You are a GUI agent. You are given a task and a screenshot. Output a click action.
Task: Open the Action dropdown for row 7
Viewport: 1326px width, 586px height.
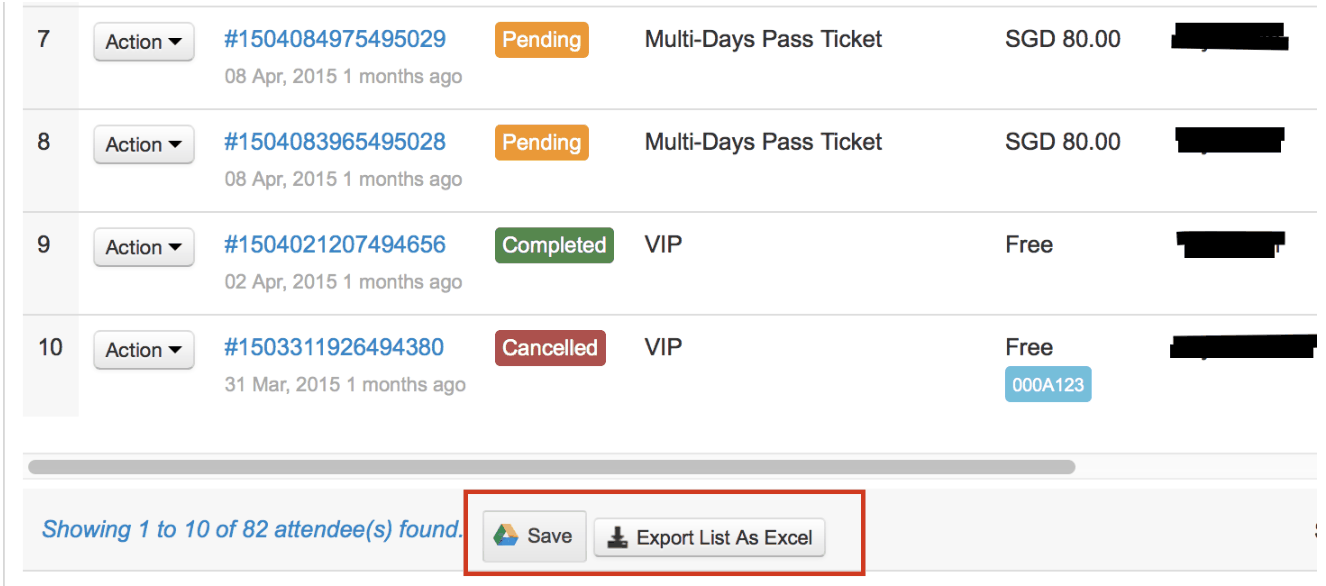click(x=144, y=42)
